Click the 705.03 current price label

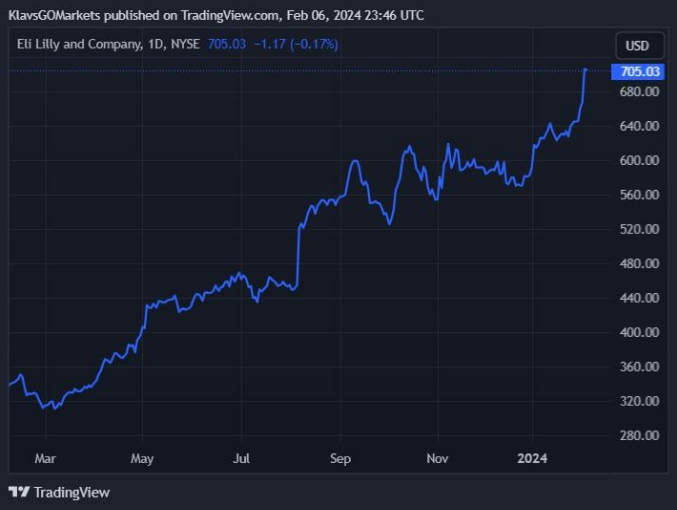click(638, 71)
